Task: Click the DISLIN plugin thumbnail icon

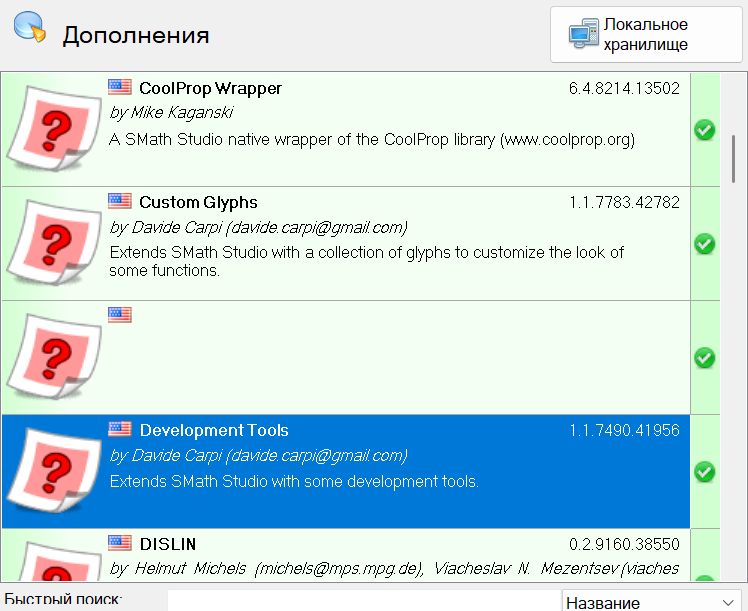Action: coord(51,565)
